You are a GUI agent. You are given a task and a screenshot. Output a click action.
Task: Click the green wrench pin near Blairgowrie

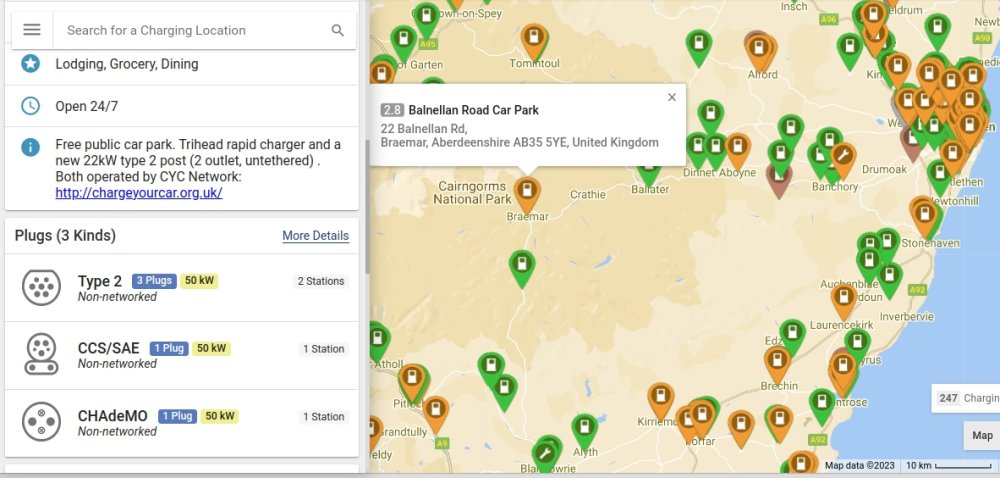544,456
